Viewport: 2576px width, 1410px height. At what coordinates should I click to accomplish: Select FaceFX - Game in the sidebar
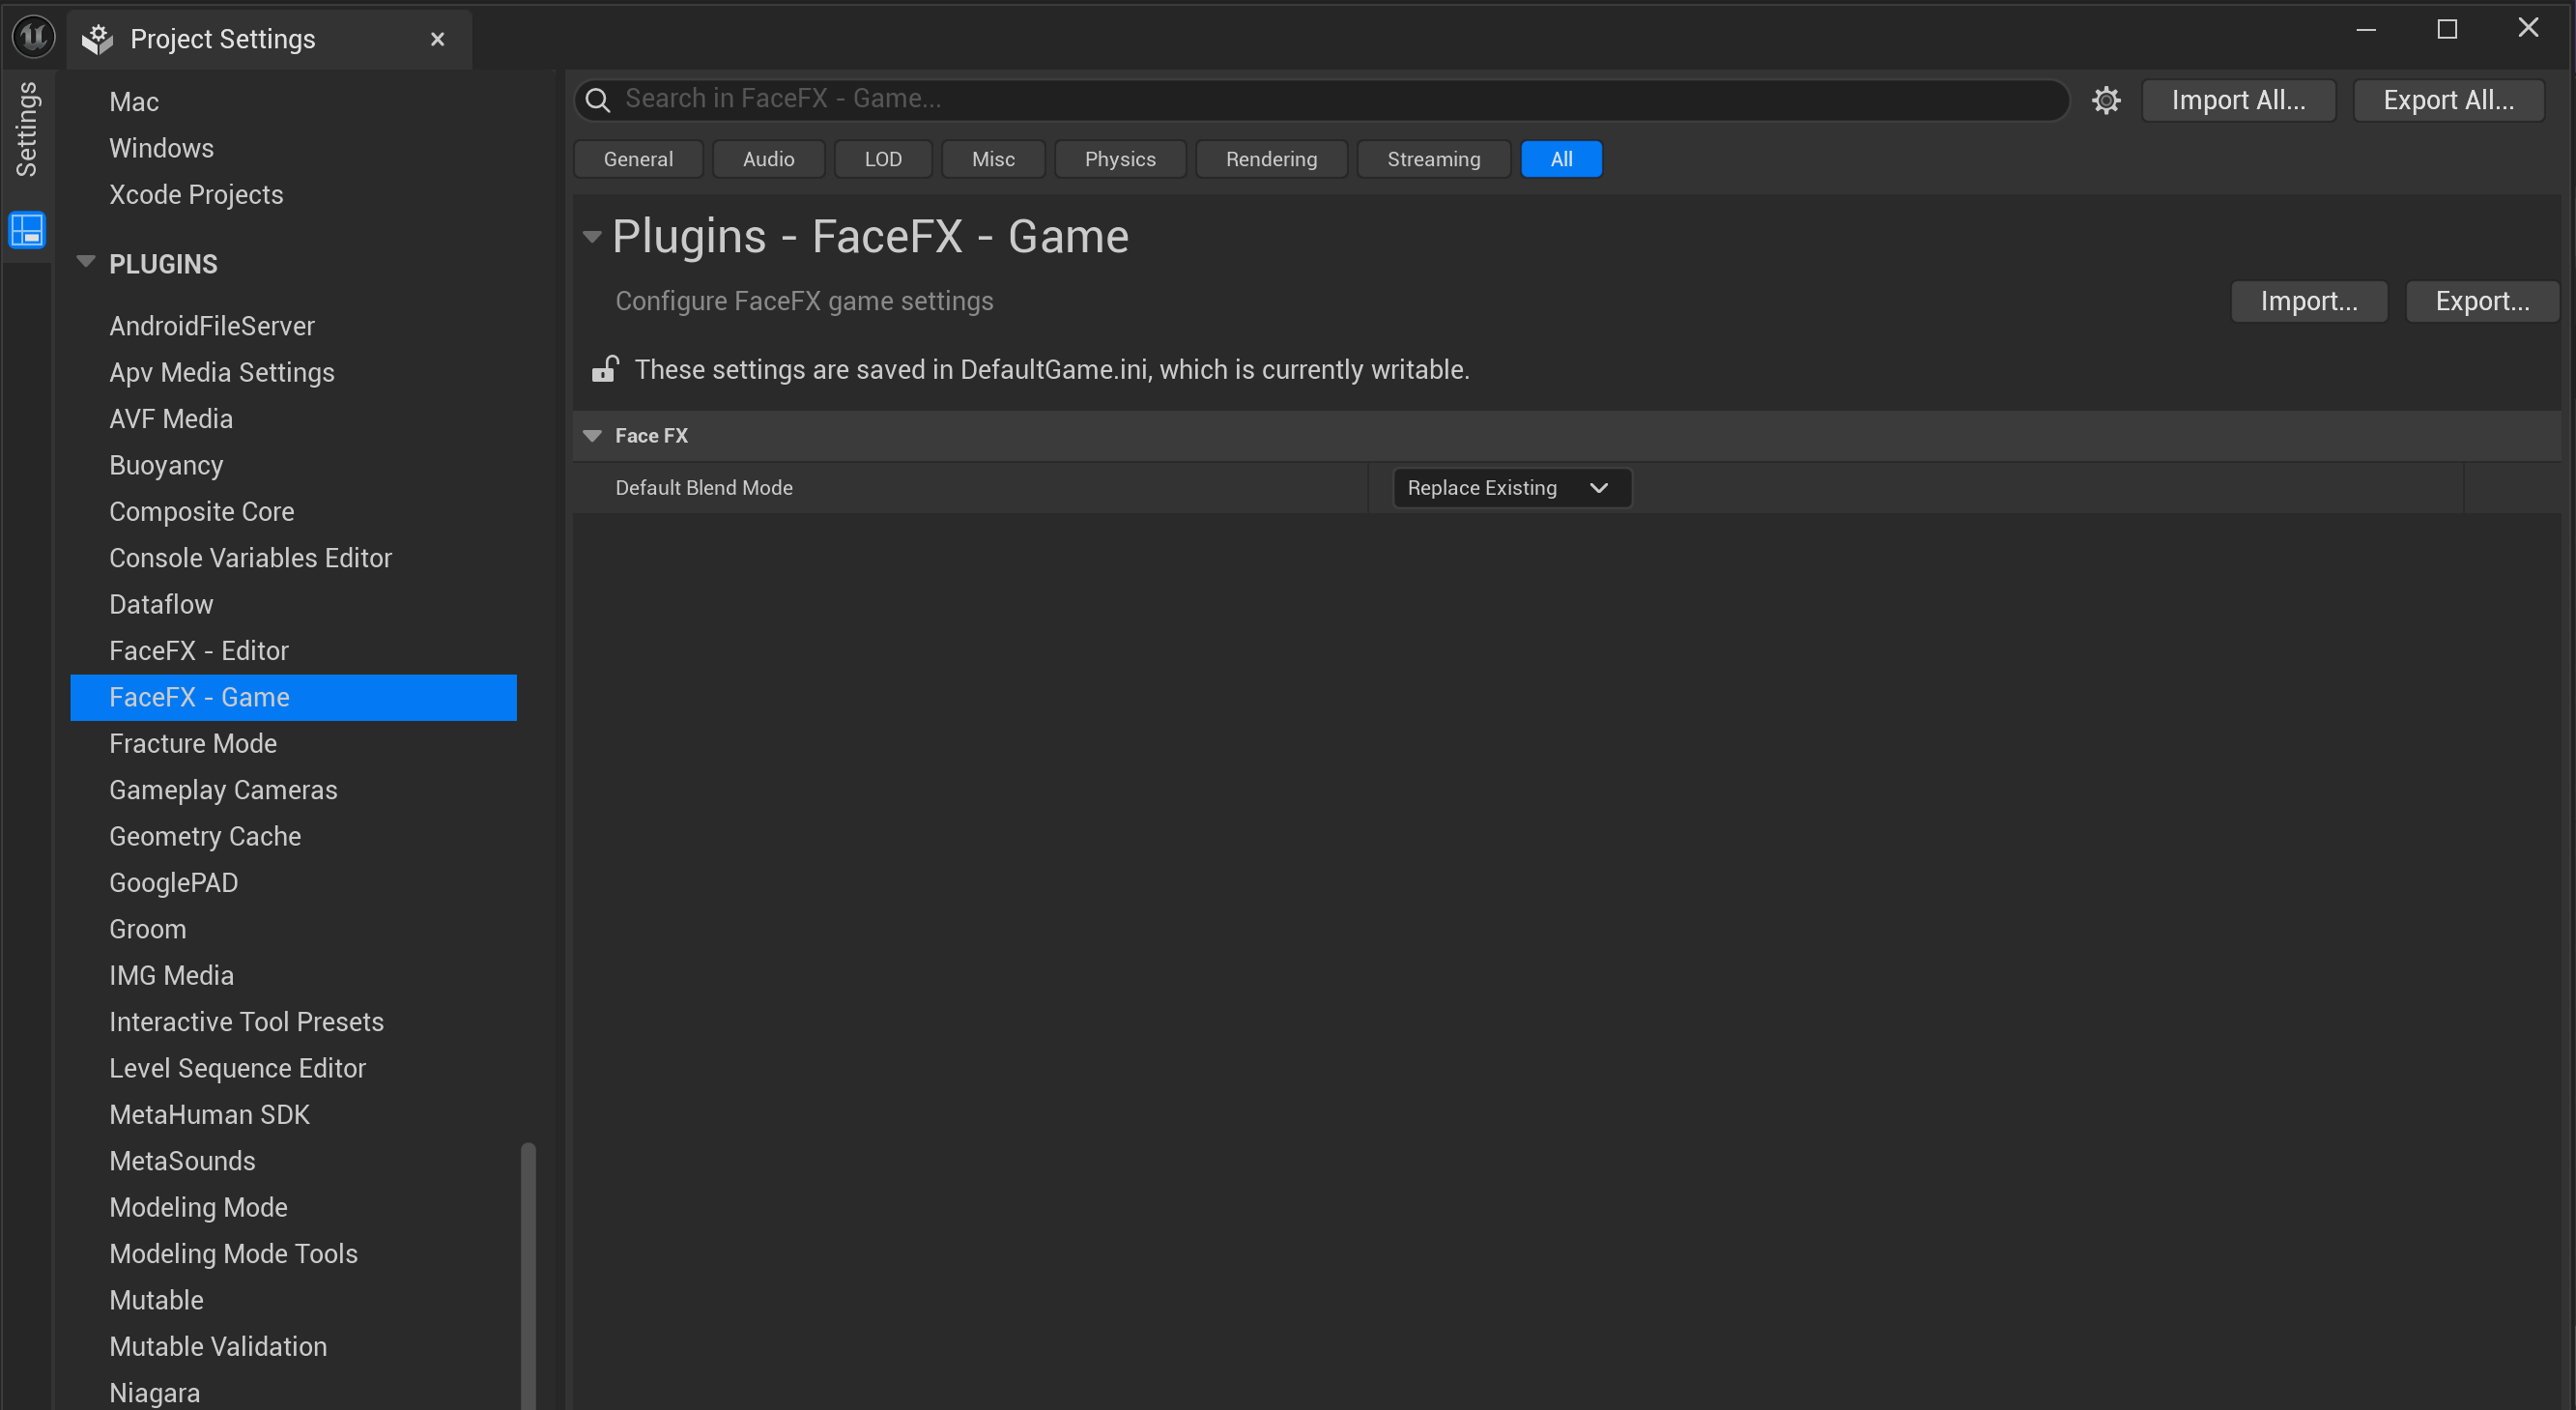click(293, 697)
